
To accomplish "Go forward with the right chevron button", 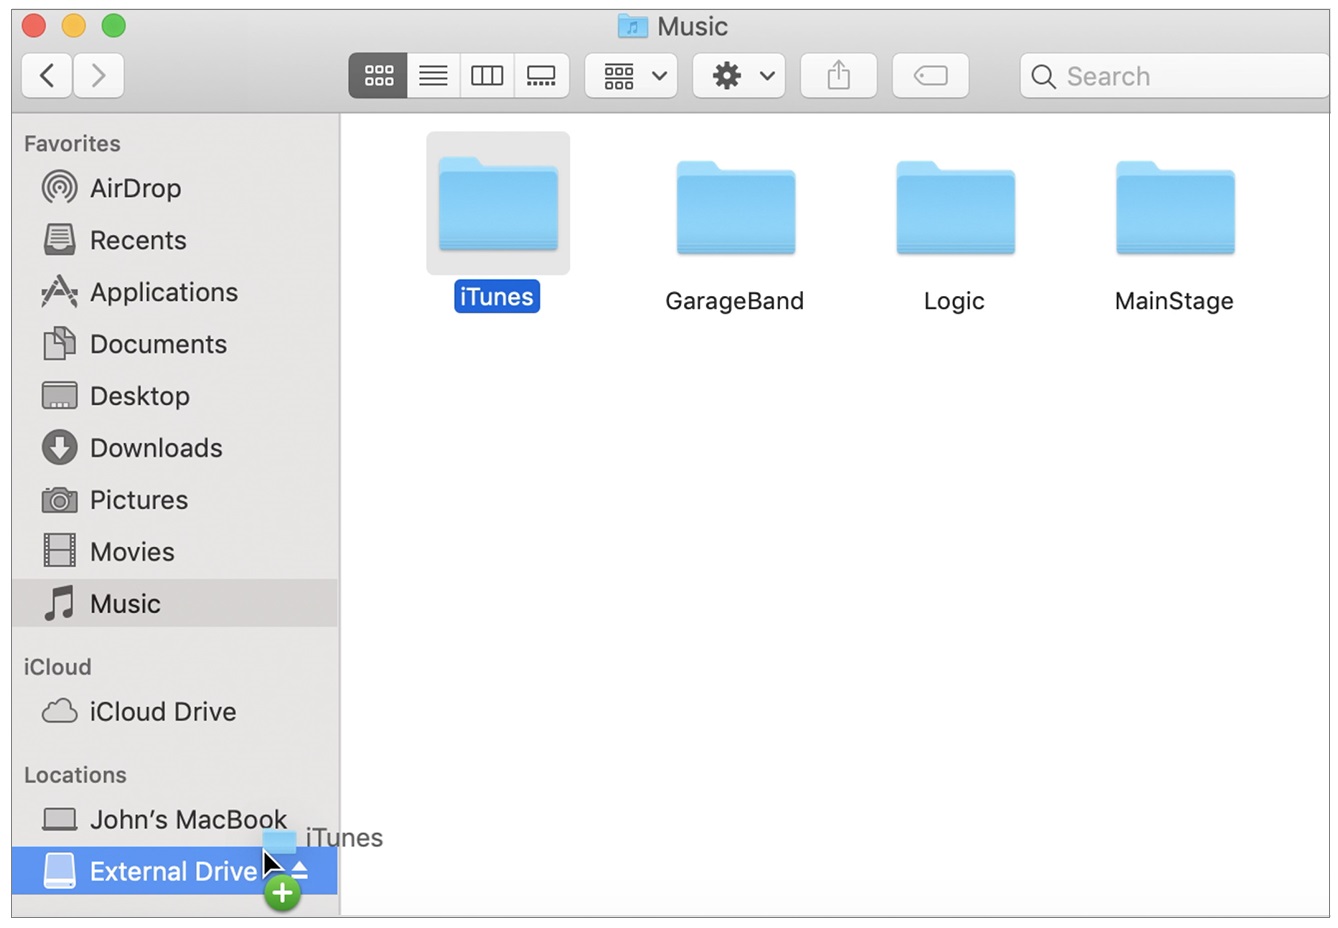I will (x=98, y=75).
